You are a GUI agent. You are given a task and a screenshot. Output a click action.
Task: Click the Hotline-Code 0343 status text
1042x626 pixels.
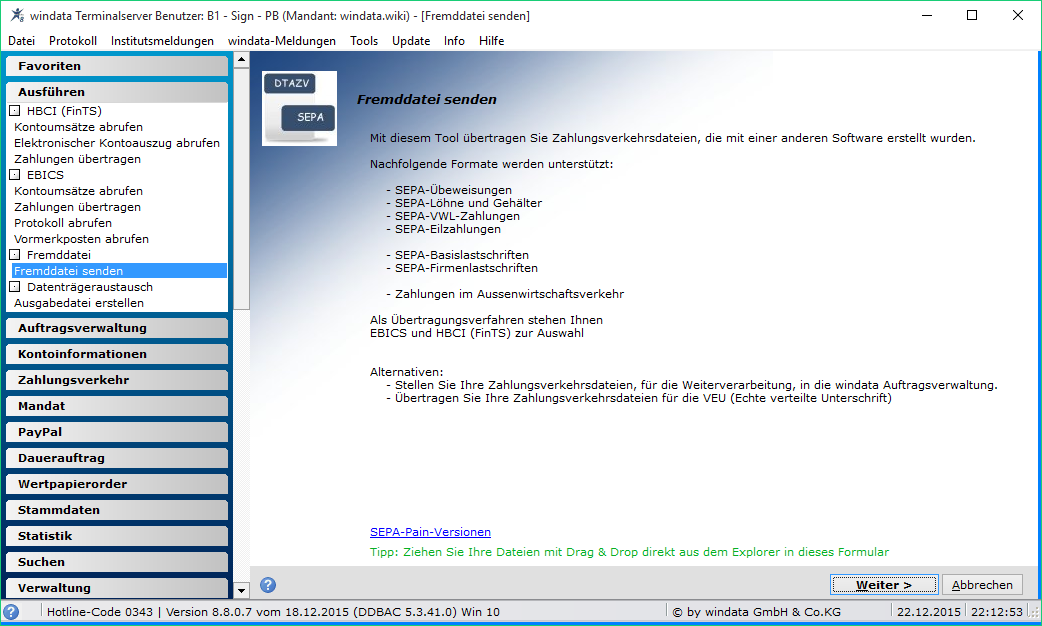point(100,612)
